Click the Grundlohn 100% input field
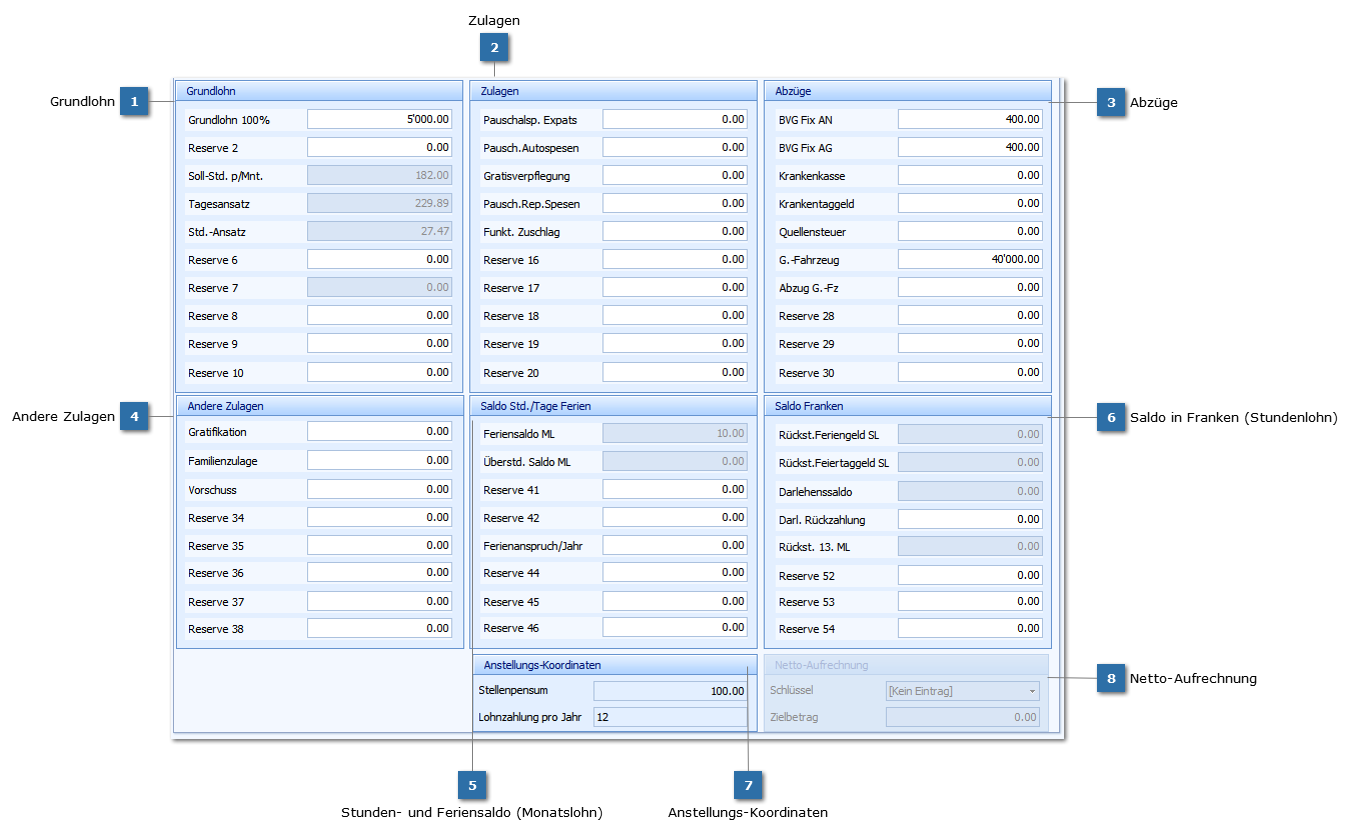 pos(379,119)
